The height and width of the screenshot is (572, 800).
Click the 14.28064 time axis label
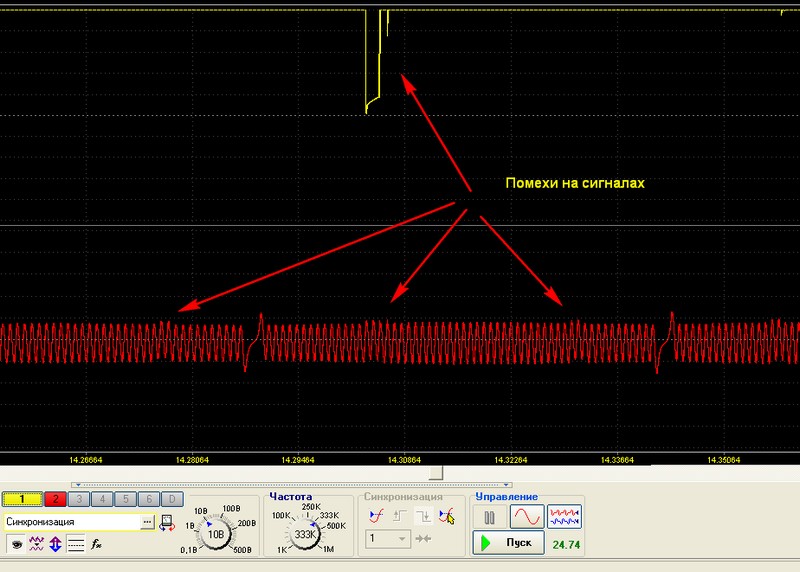192,460
